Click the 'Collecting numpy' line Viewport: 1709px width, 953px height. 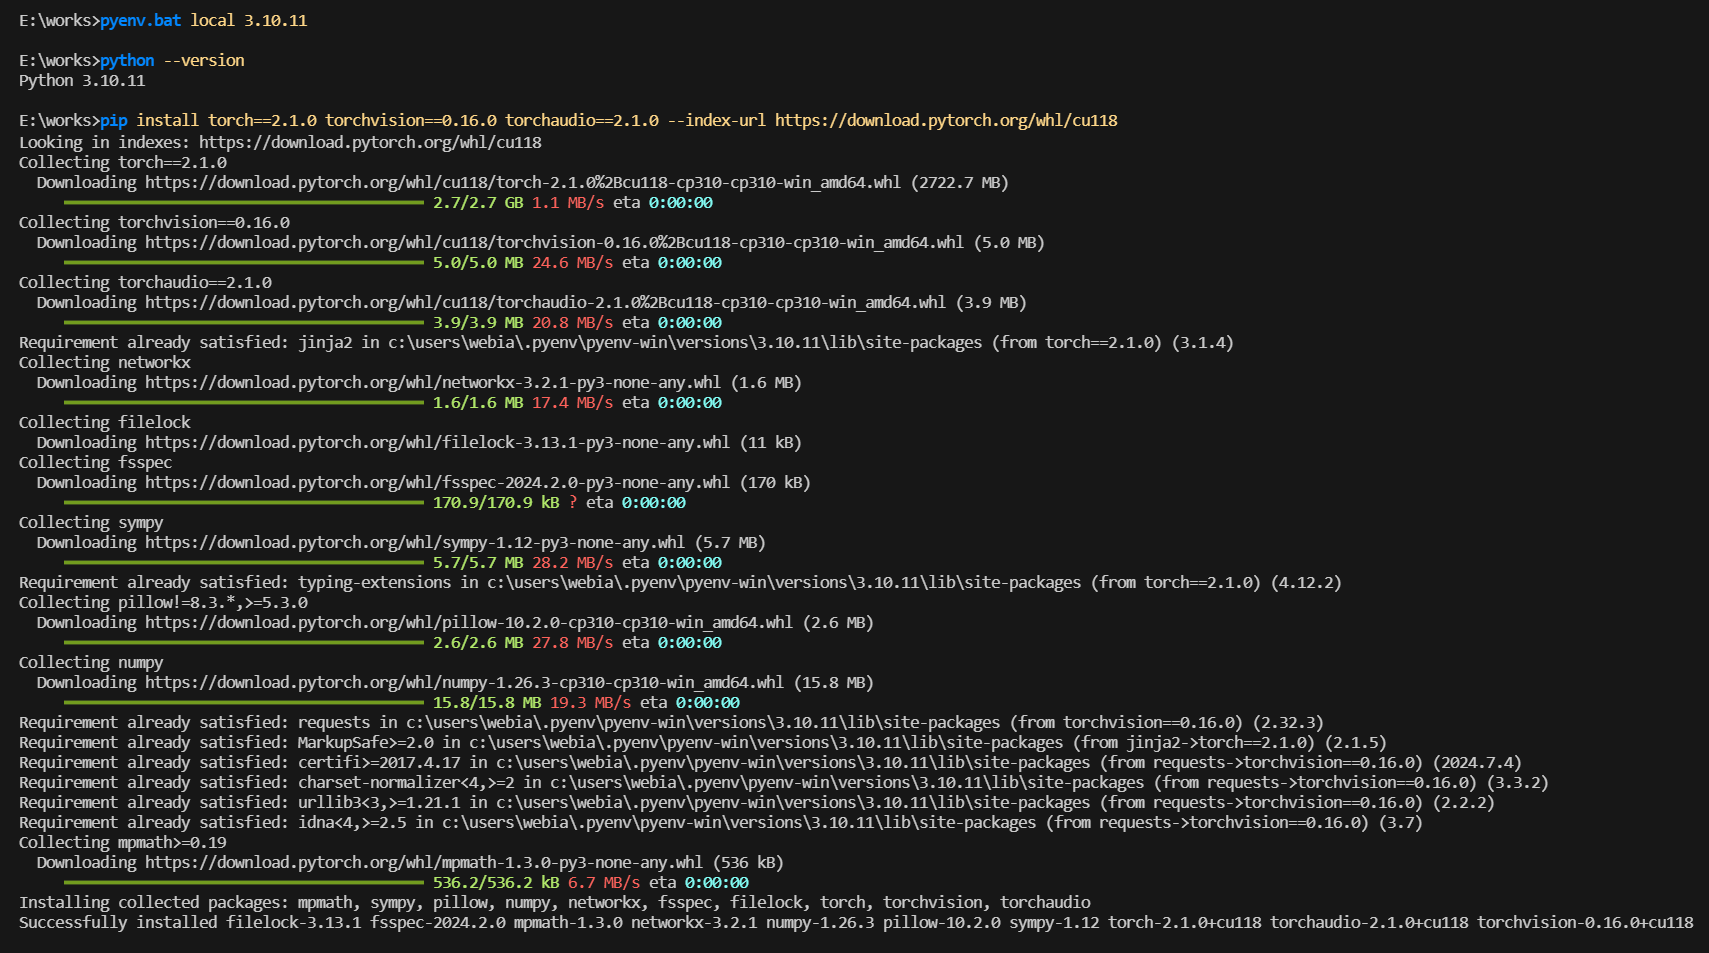tap(91, 662)
